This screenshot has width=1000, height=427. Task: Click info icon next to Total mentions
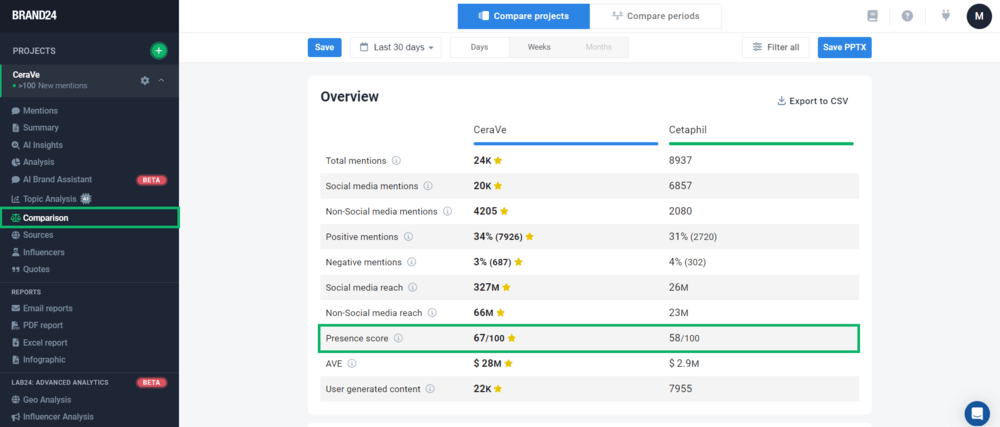coord(396,161)
